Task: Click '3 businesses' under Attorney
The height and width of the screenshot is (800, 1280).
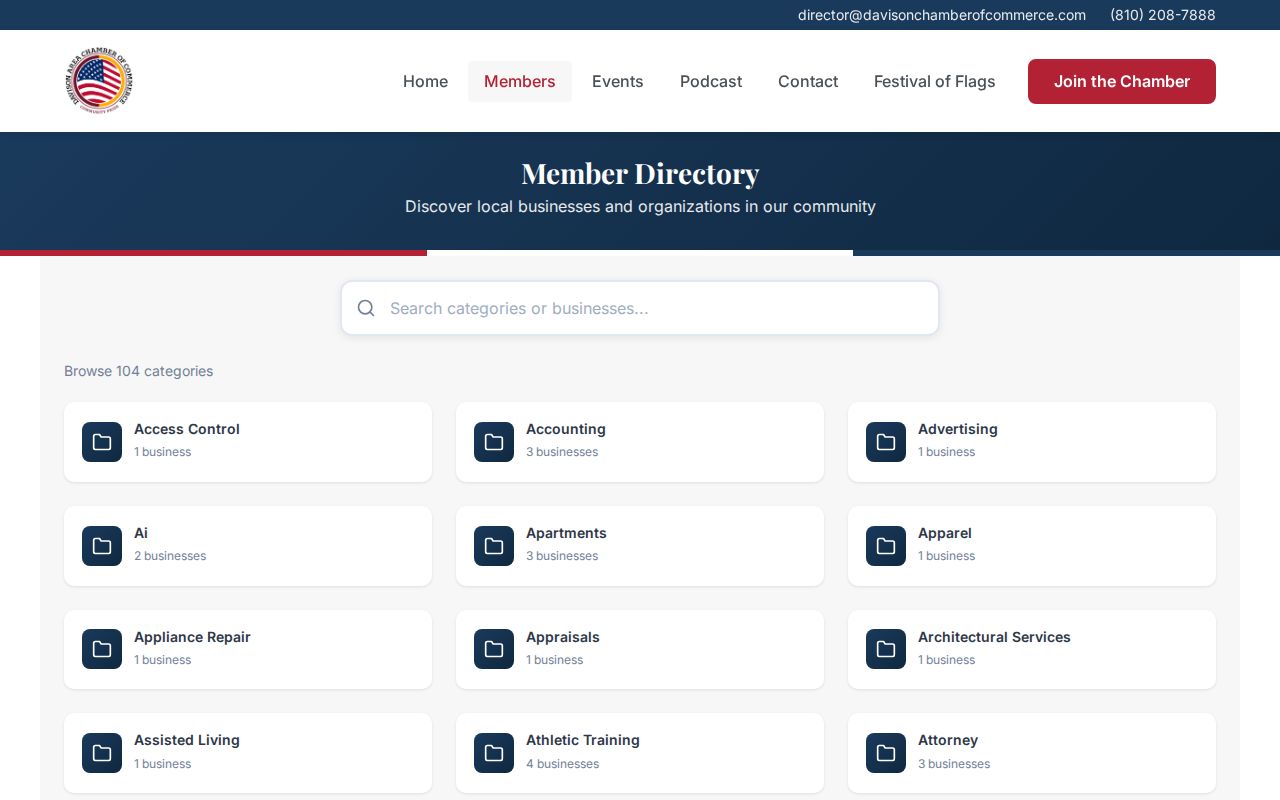Action: [x=954, y=764]
